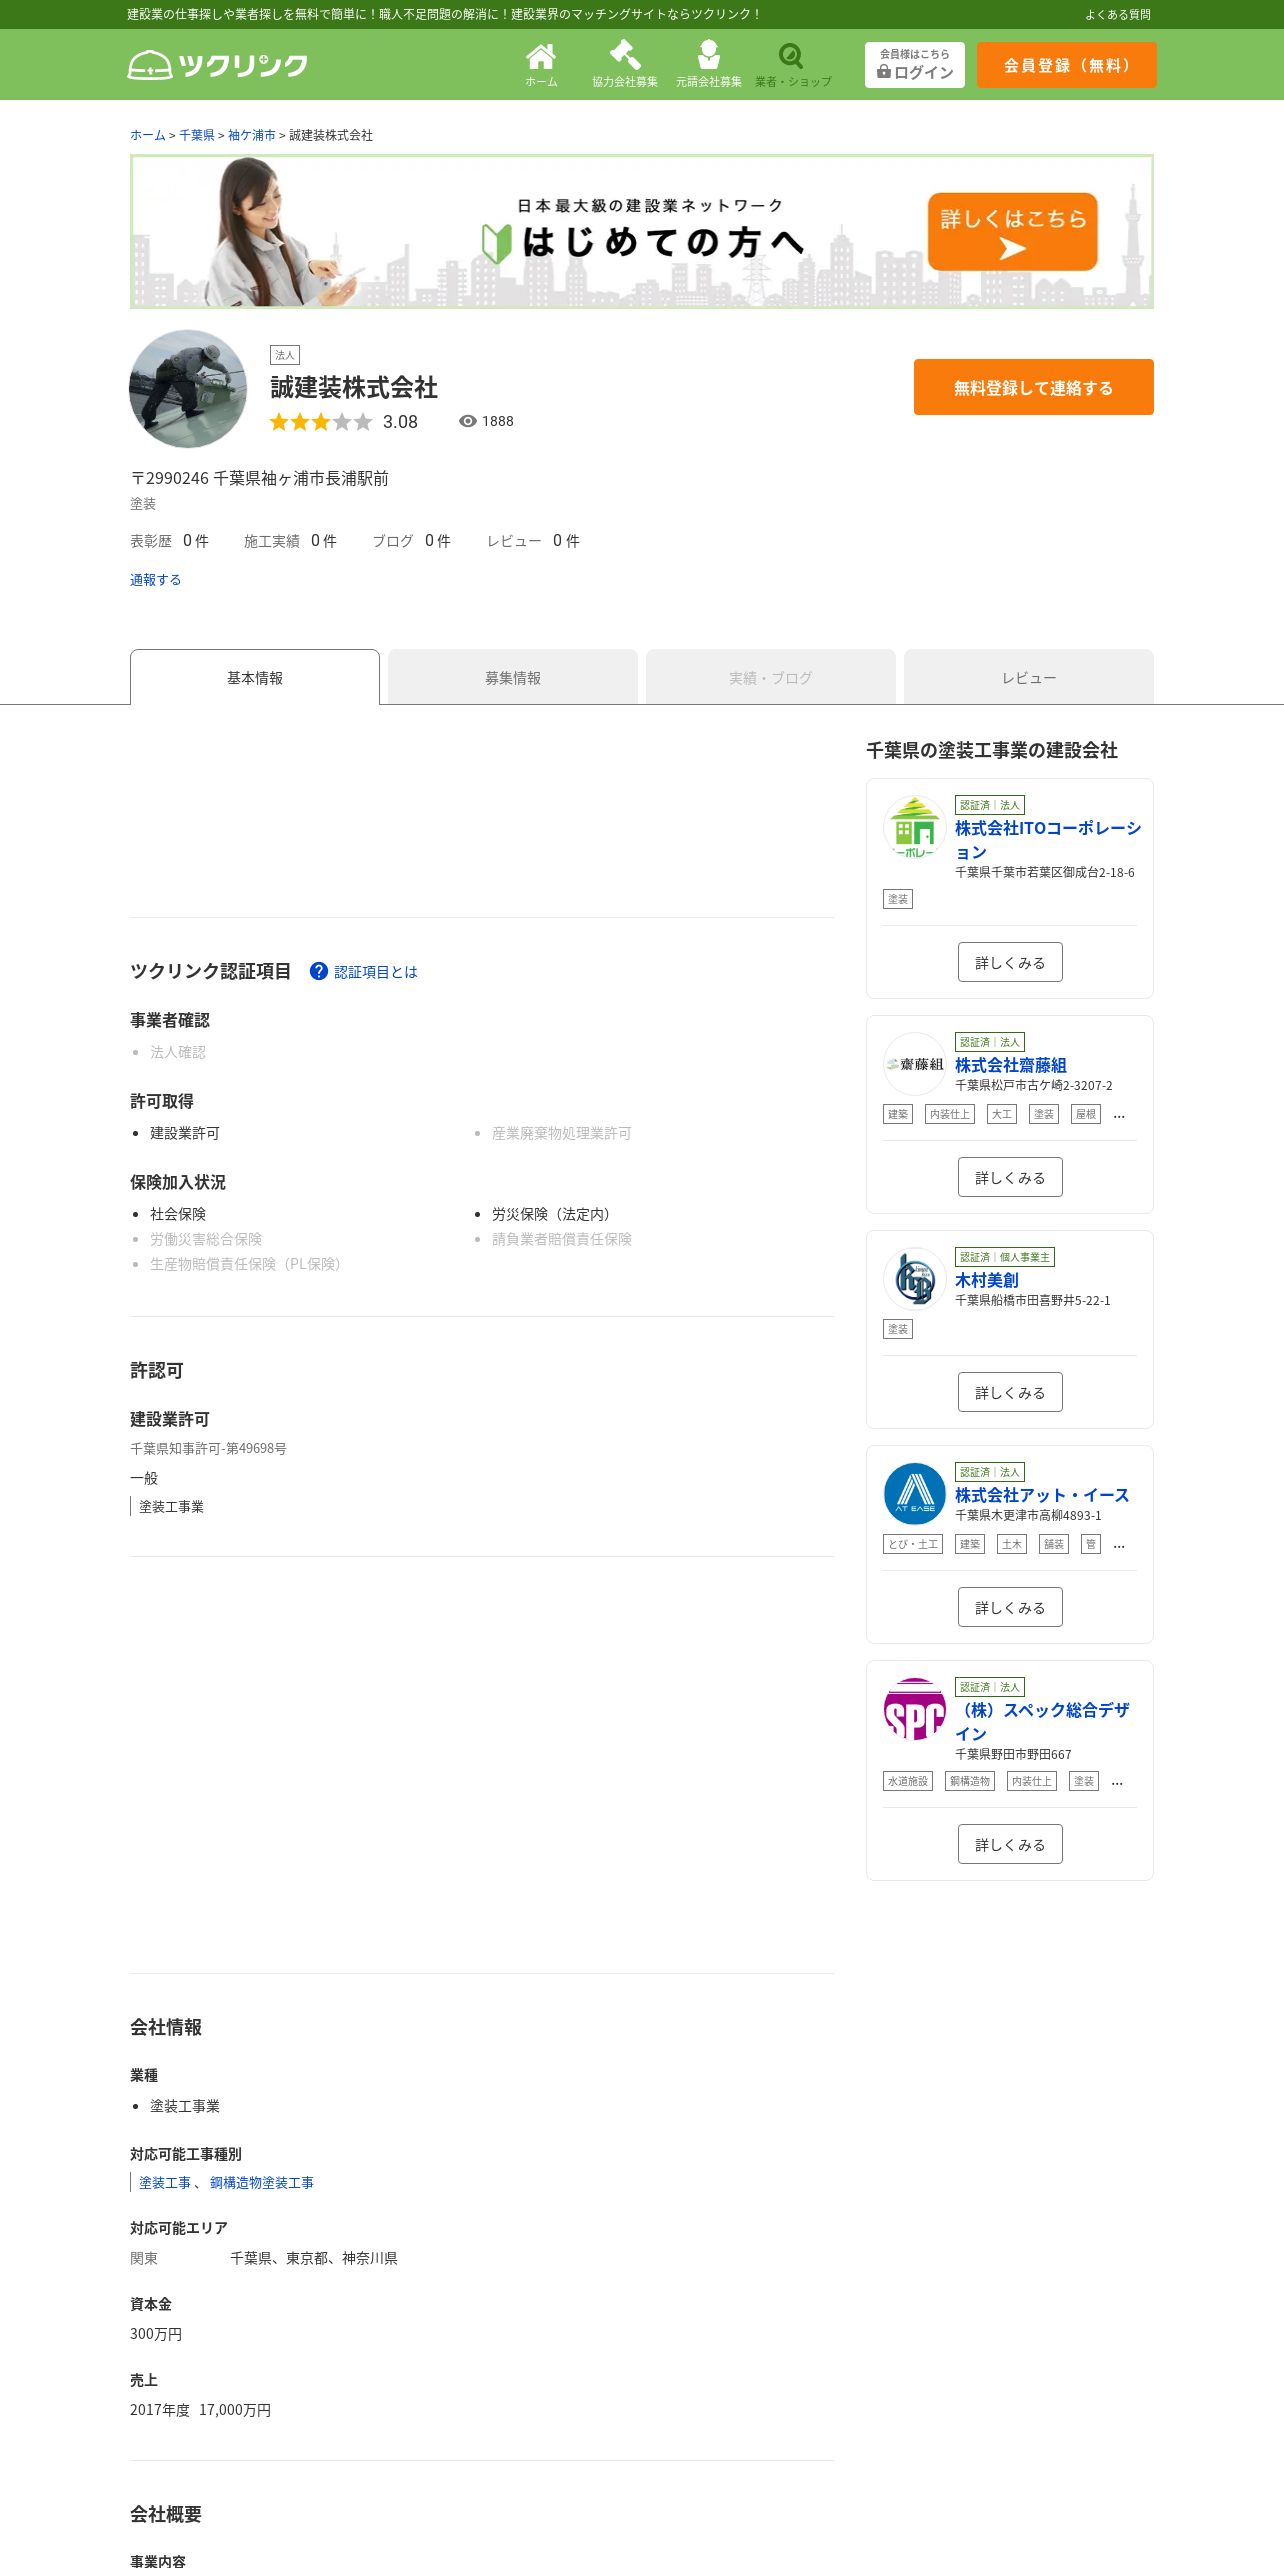Open よくある質問 link

point(1118,15)
